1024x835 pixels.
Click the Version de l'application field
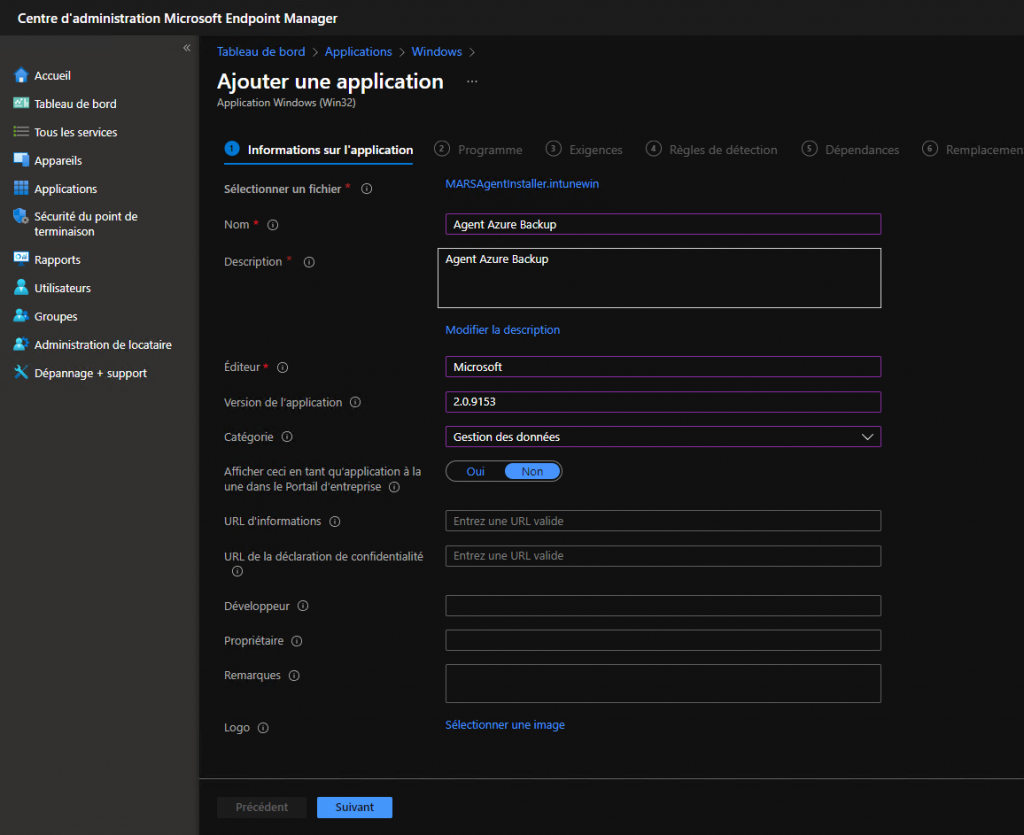[x=663, y=402]
